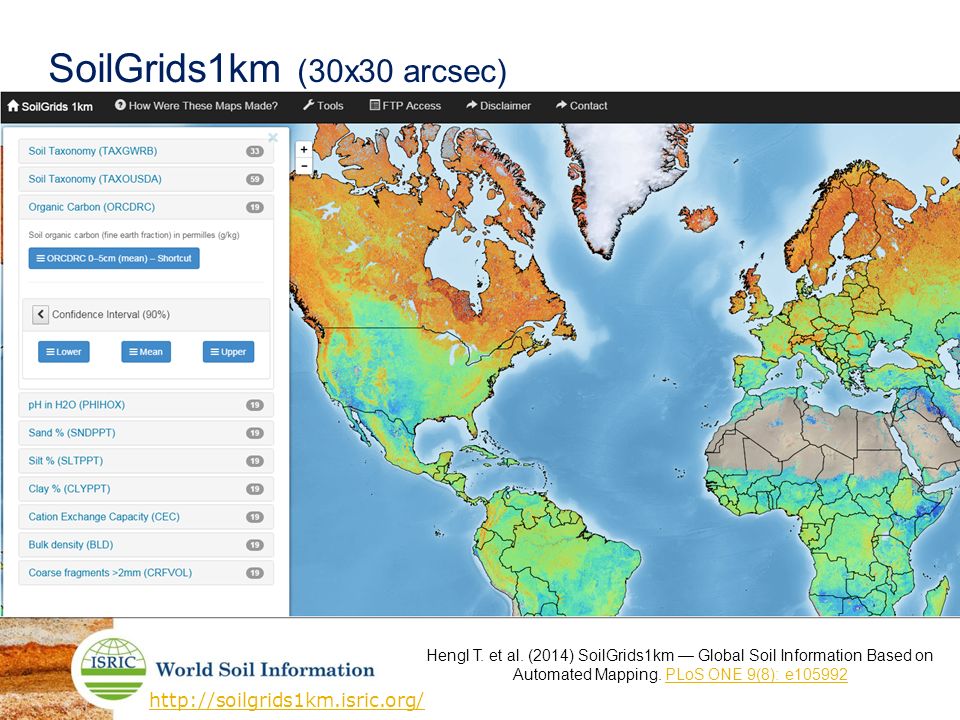
Task: Click the 19 badge on Organic Carbon row
Action: coord(255,208)
